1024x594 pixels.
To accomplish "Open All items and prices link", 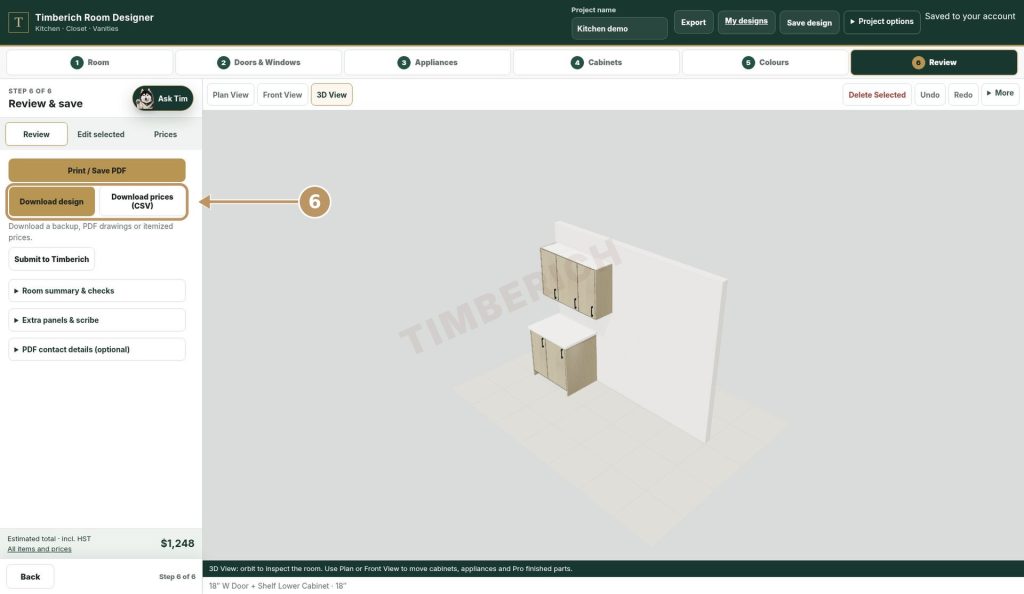I will pyautogui.click(x=39, y=549).
